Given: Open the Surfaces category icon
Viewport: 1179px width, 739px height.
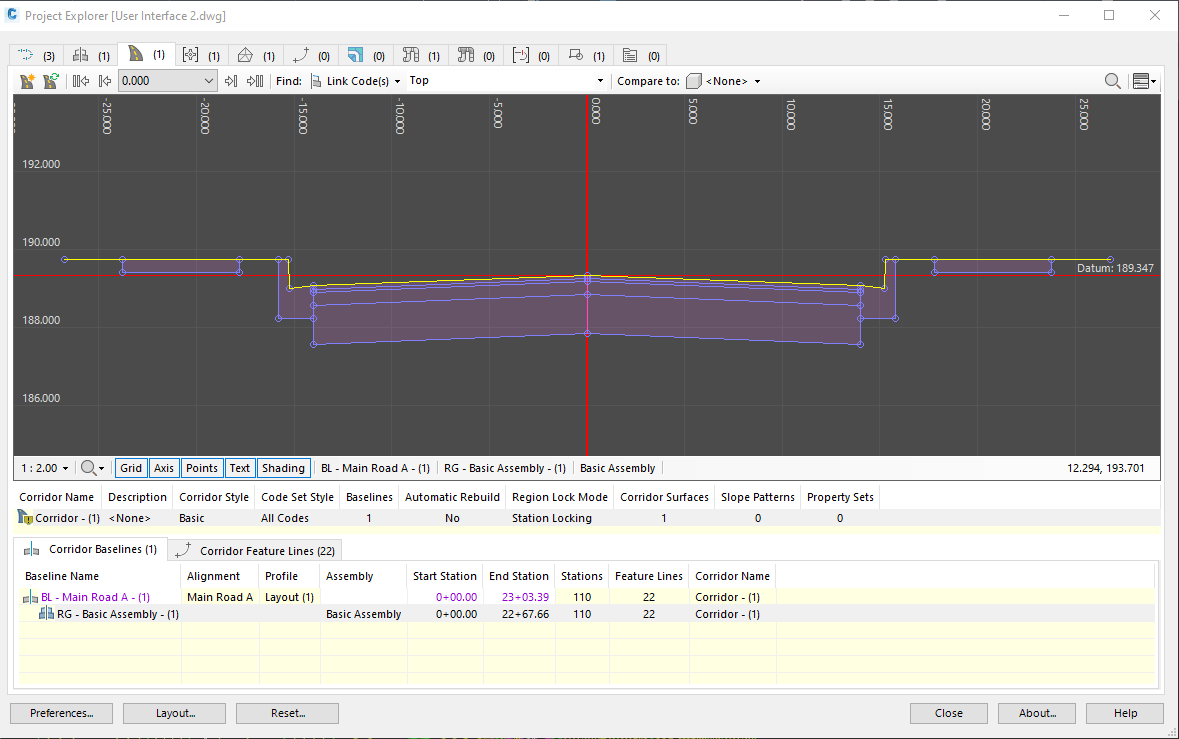Looking at the screenshot, I should (x=245, y=55).
